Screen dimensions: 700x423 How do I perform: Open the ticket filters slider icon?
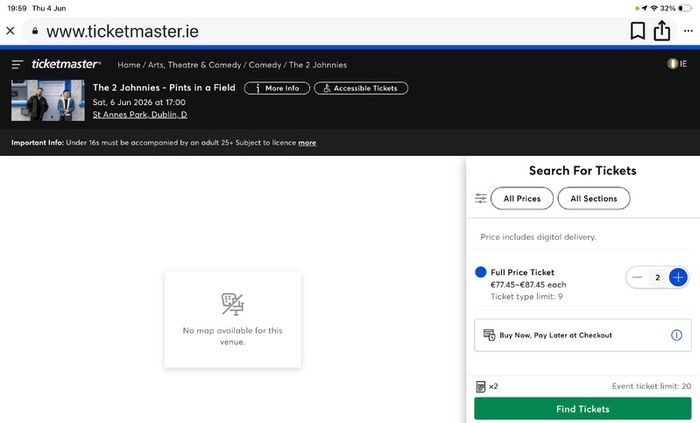pyautogui.click(x=481, y=198)
